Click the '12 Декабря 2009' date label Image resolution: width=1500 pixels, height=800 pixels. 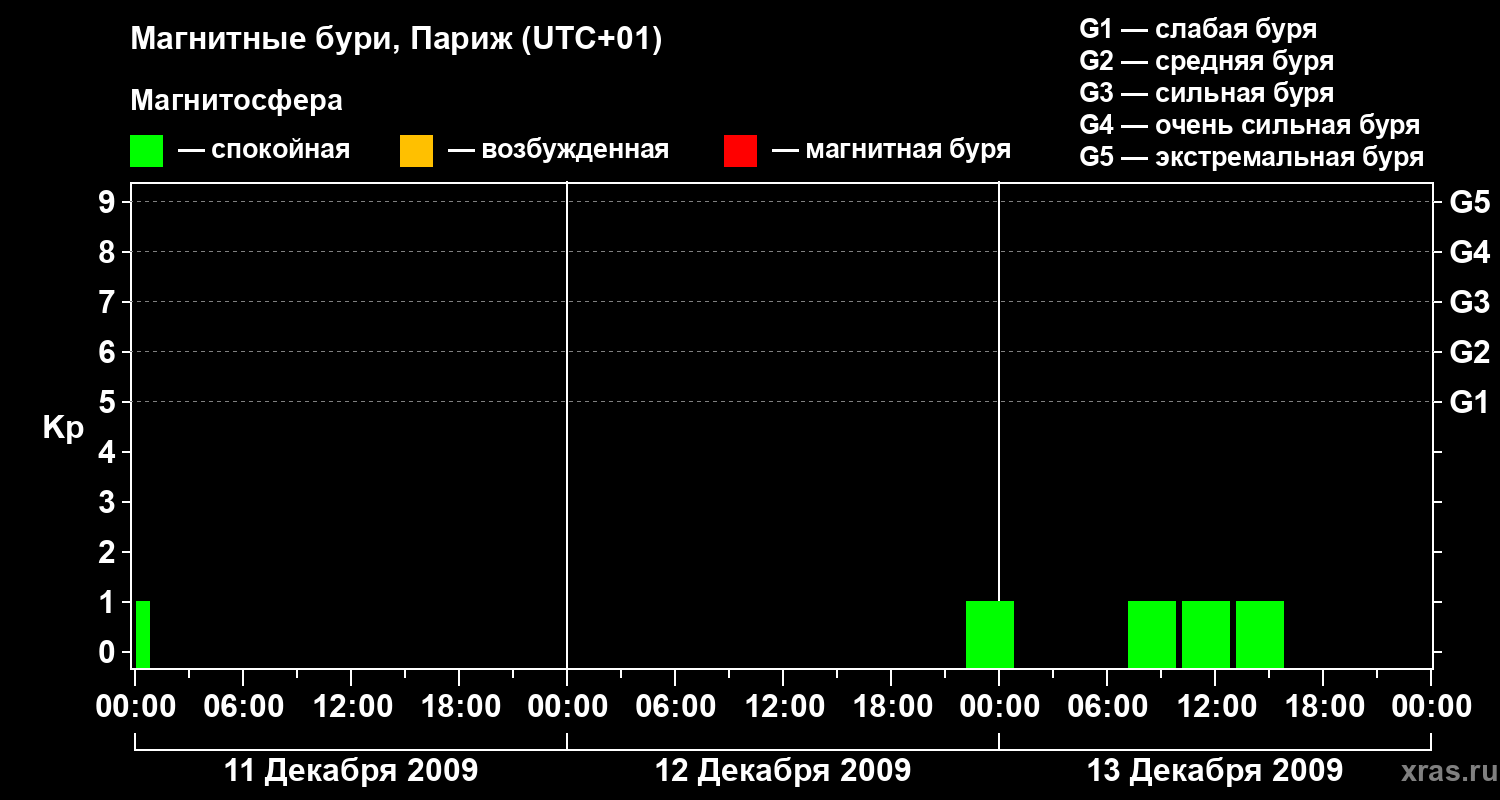click(x=783, y=771)
